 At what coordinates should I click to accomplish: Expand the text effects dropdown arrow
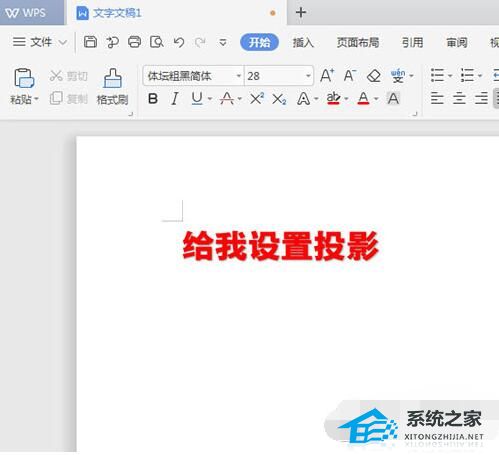pyautogui.click(x=316, y=99)
